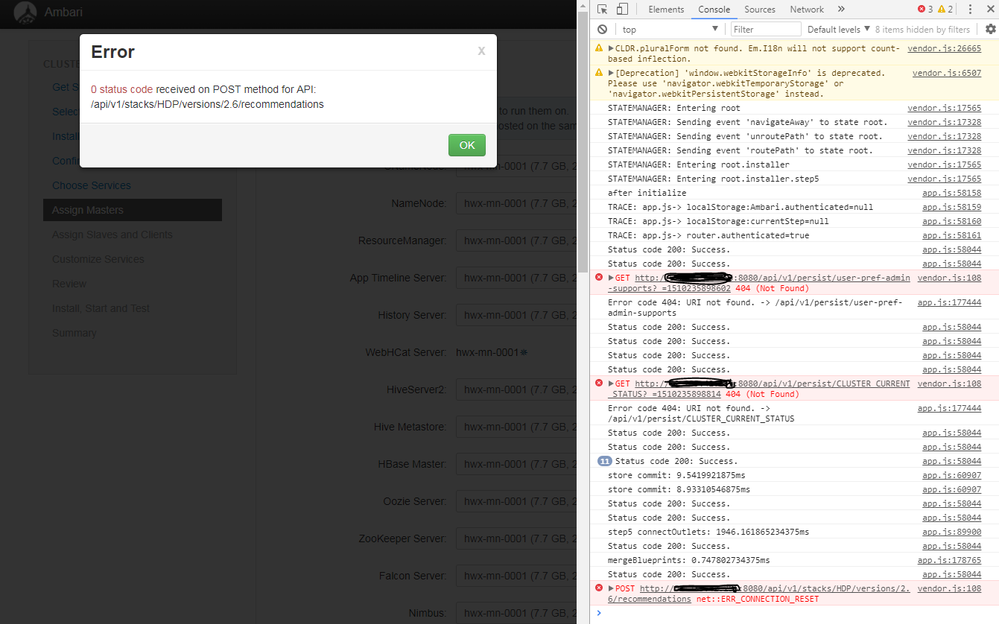The height and width of the screenshot is (624, 999).
Task: Click OK in the Error dialog
Action: (x=466, y=145)
